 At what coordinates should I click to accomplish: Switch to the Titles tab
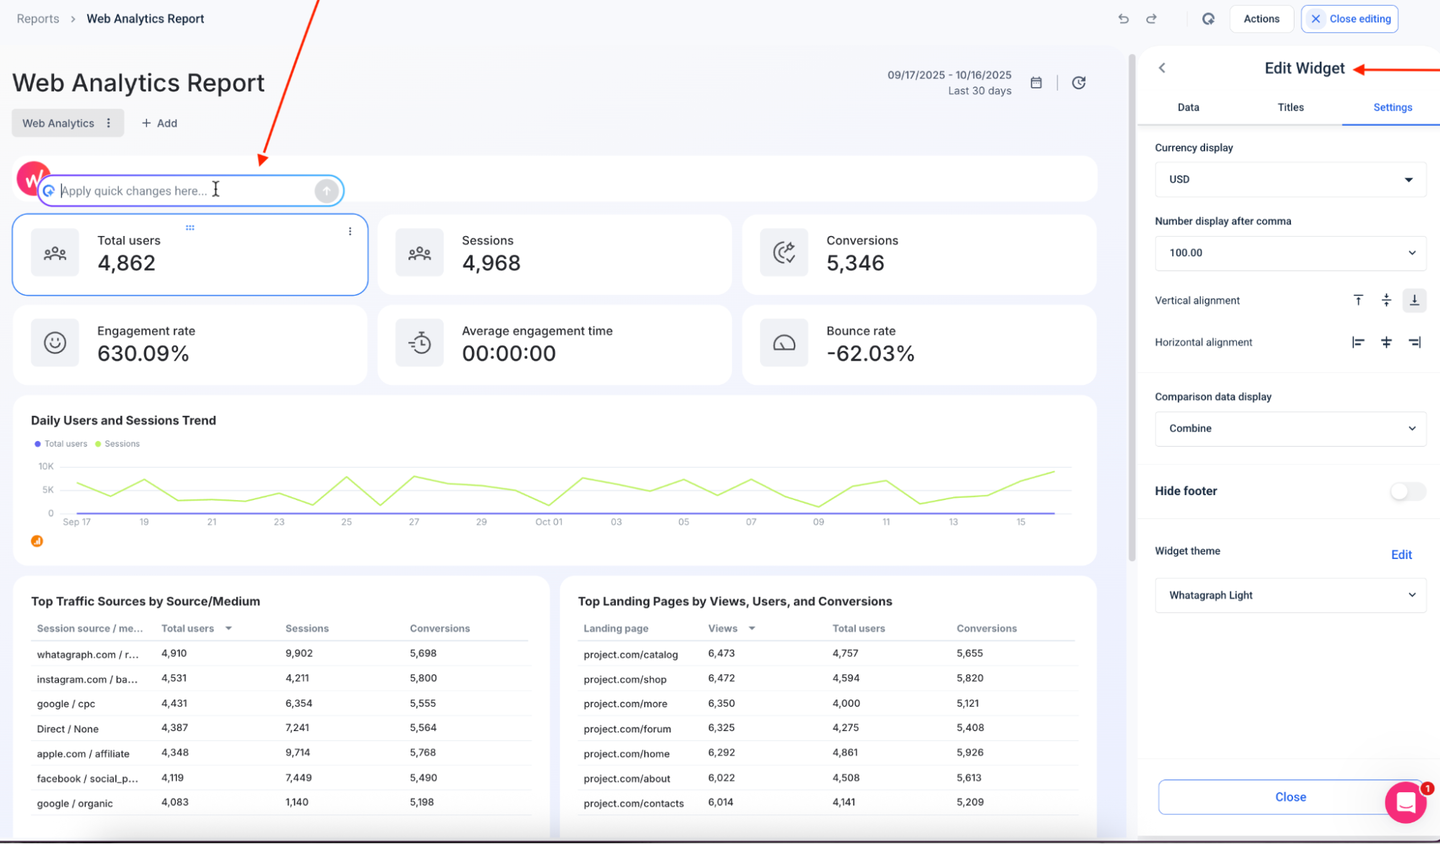[x=1290, y=107]
